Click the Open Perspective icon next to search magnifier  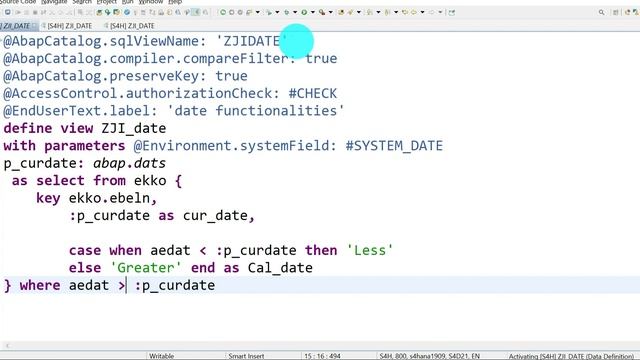pyautogui.click(x=616, y=12)
